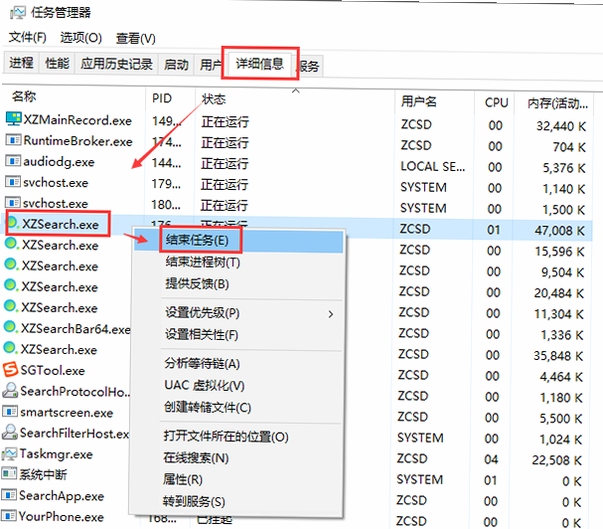Open the 选项(O) menu
Image resolution: width=603 pixels, height=529 pixels.
81,38
